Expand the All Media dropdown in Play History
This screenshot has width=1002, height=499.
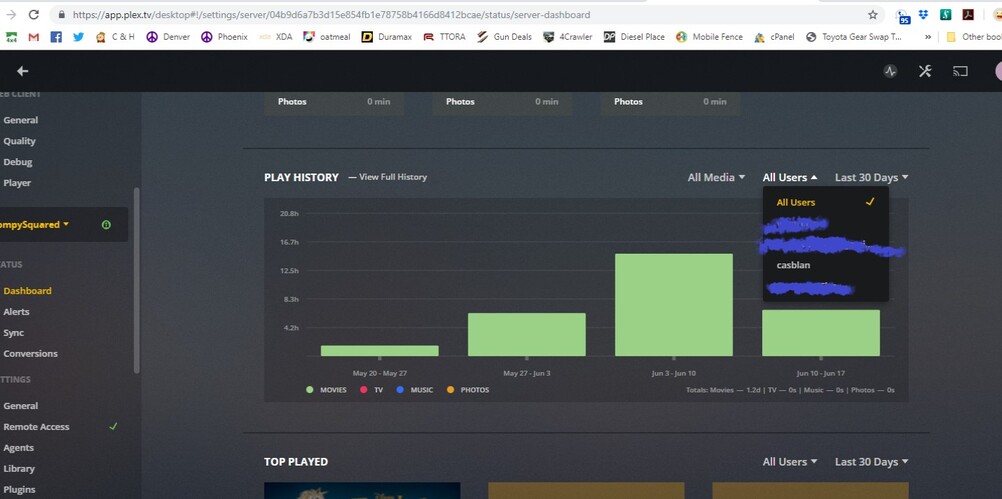tap(716, 177)
